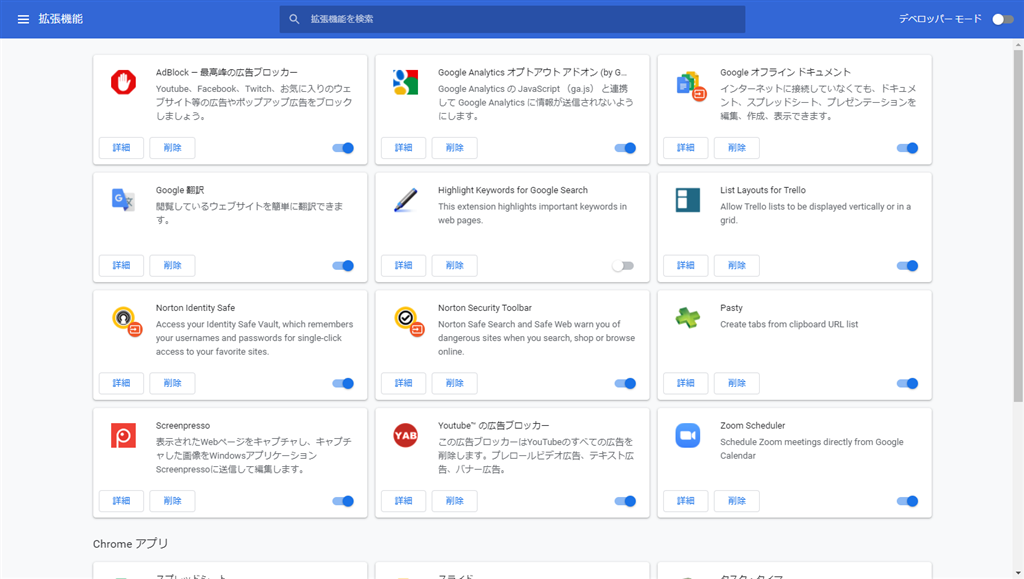Image resolution: width=1024 pixels, height=579 pixels.
Task: Click the 'Screenpresso' extension name text
Action: coord(183,426)
